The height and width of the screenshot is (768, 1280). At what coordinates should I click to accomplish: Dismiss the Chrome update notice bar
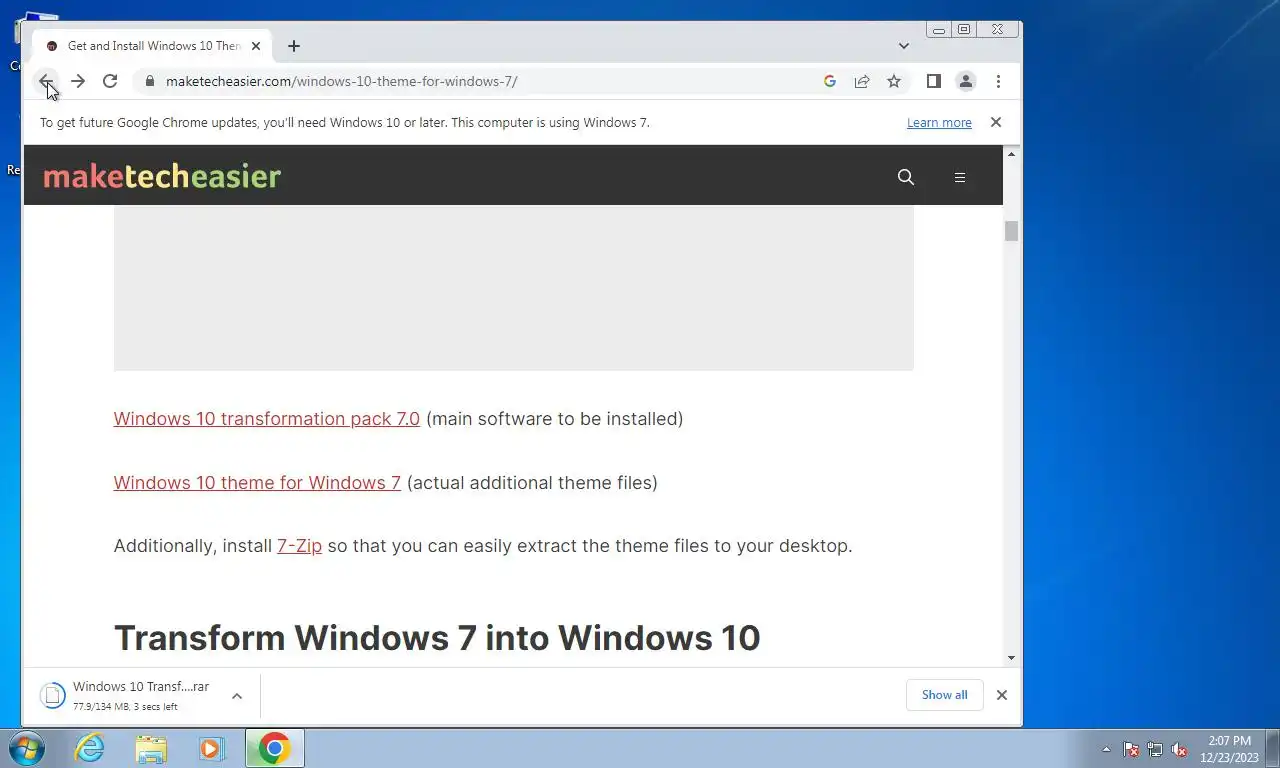tap(995, 122)
